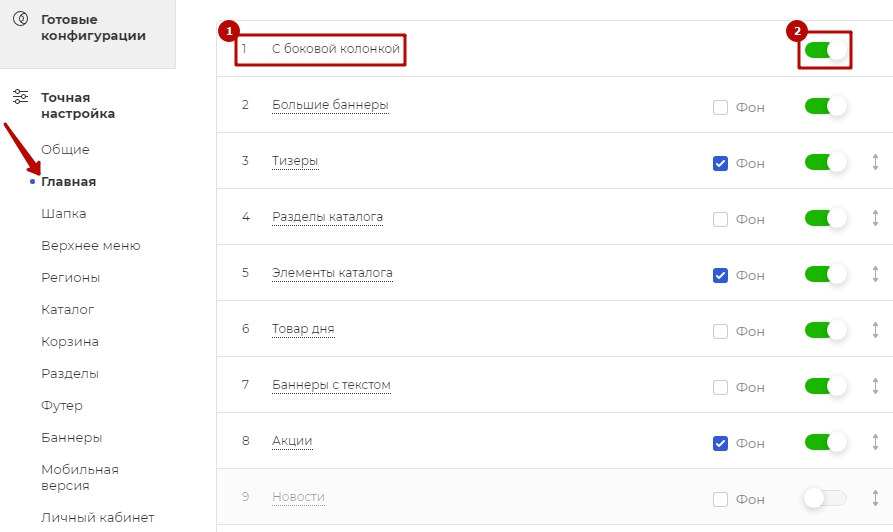
Task: Click the reorder arrows icon for Товар дня
Action: 875,330
